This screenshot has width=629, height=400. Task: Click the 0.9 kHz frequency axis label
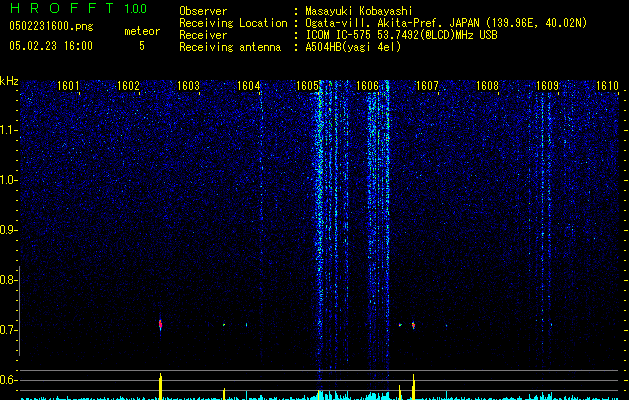9,230
